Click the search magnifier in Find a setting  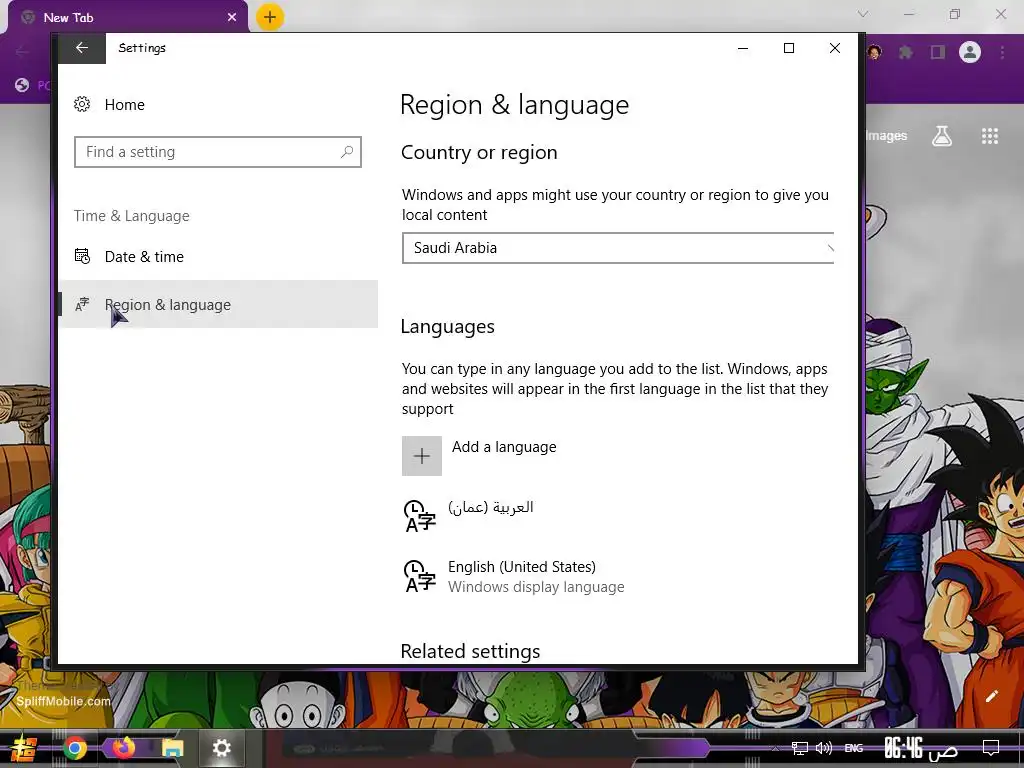coord(347,152)
